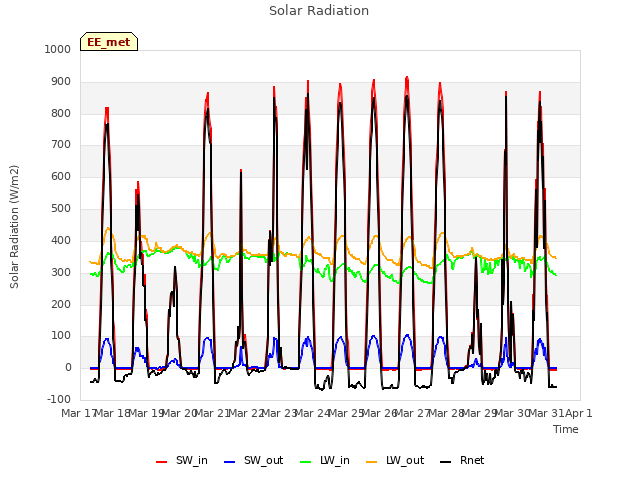
Task: Toggle the LW_out legend entry
Action: pyautogui.click(x=395, y=460)
